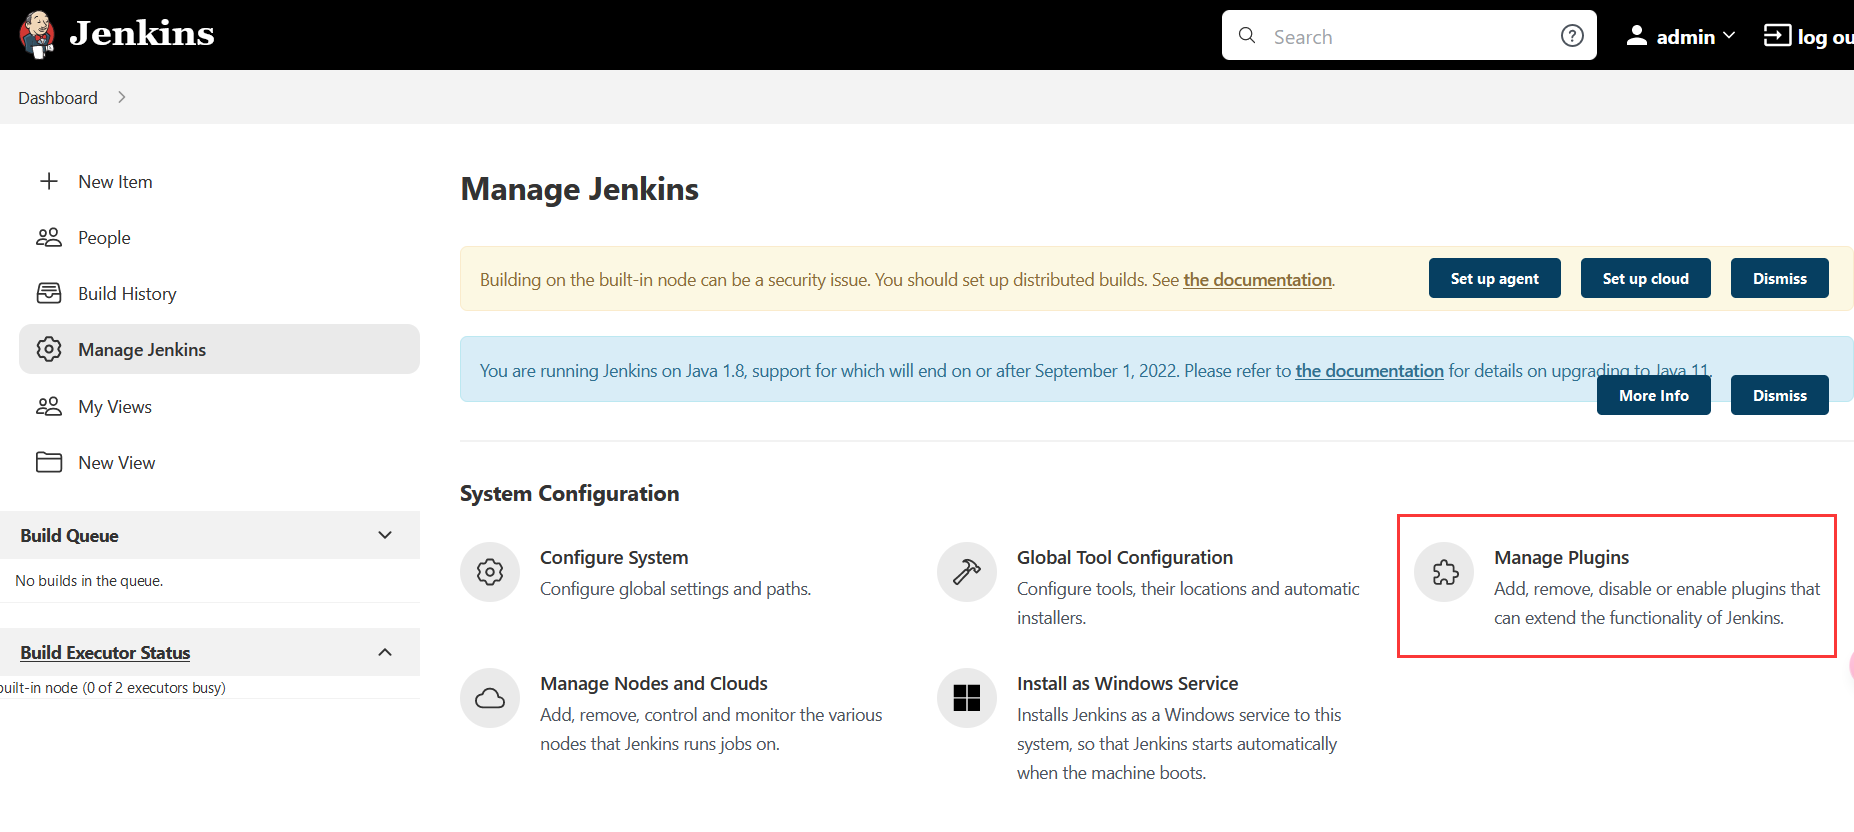Screen dimensions: 1854x832
Task: Select Manage Jenkins in the sidebar
Action: coord(219,349)
